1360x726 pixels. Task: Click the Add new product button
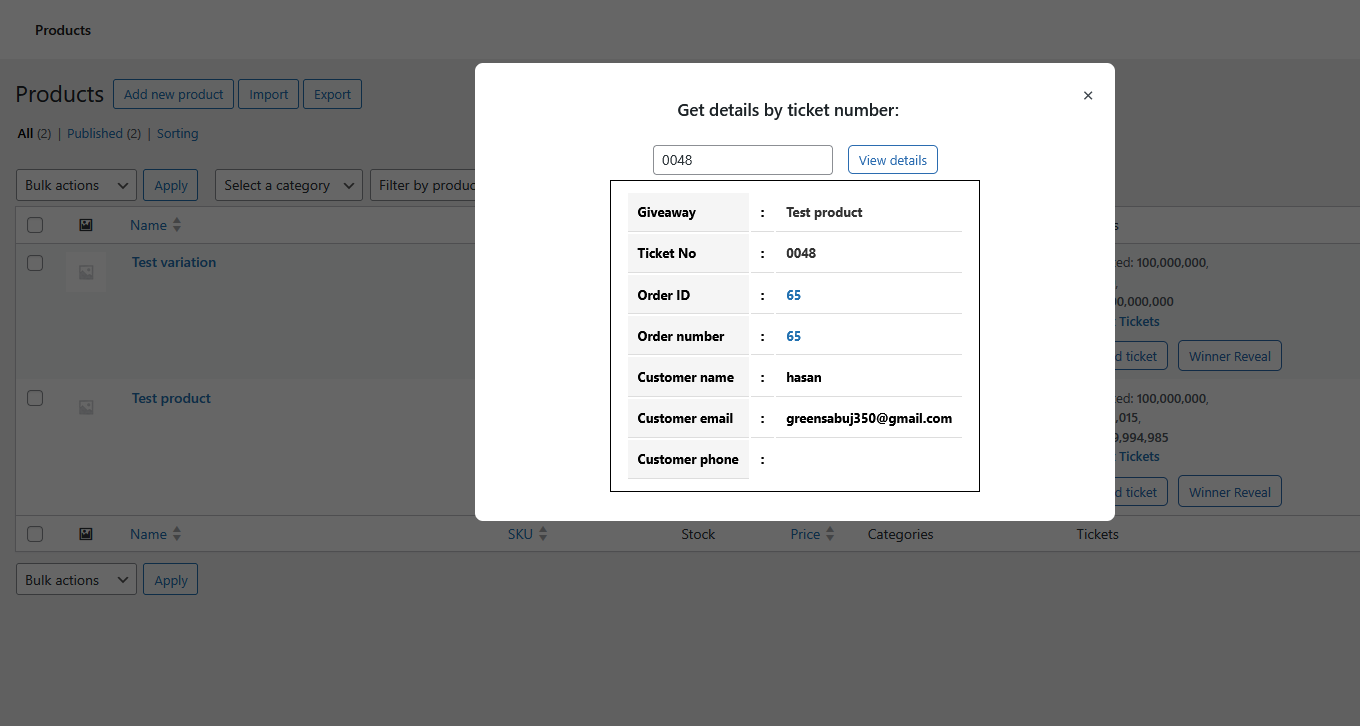pyautogui.click(x=173, y=94)
